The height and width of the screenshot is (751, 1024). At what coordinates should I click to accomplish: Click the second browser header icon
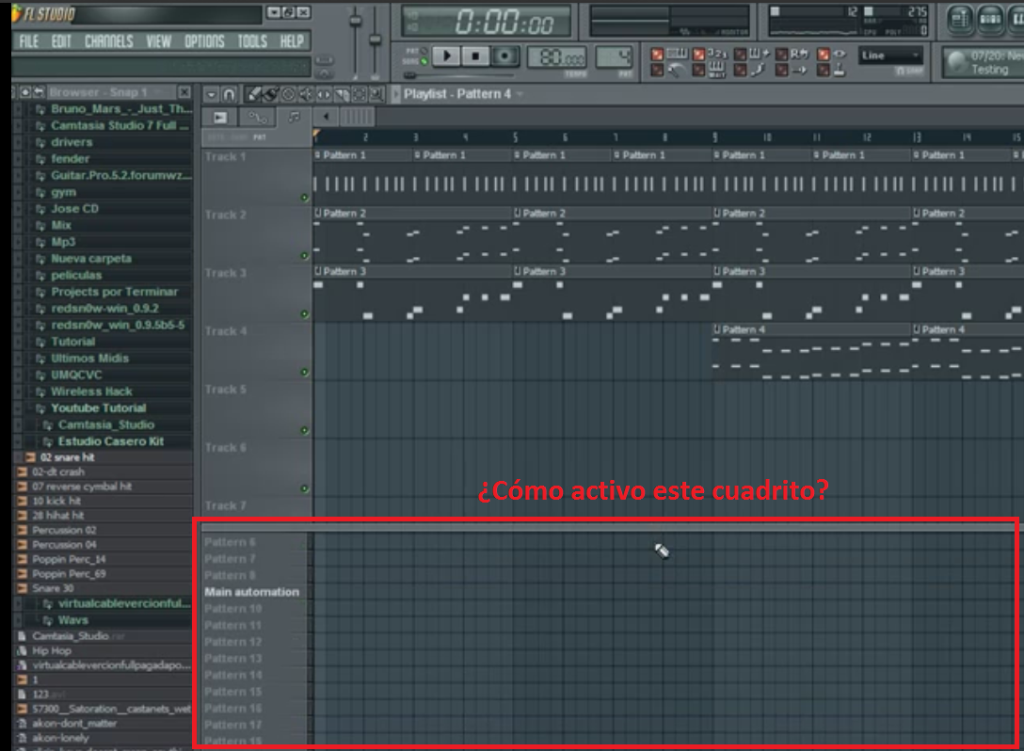pyautogui.click(x=39, y=93)
